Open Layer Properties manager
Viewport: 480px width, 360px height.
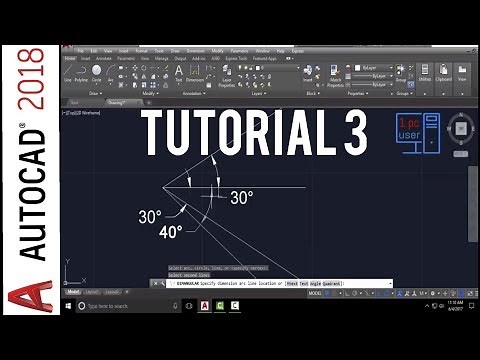pyautogui.click(x=227, y=76)
